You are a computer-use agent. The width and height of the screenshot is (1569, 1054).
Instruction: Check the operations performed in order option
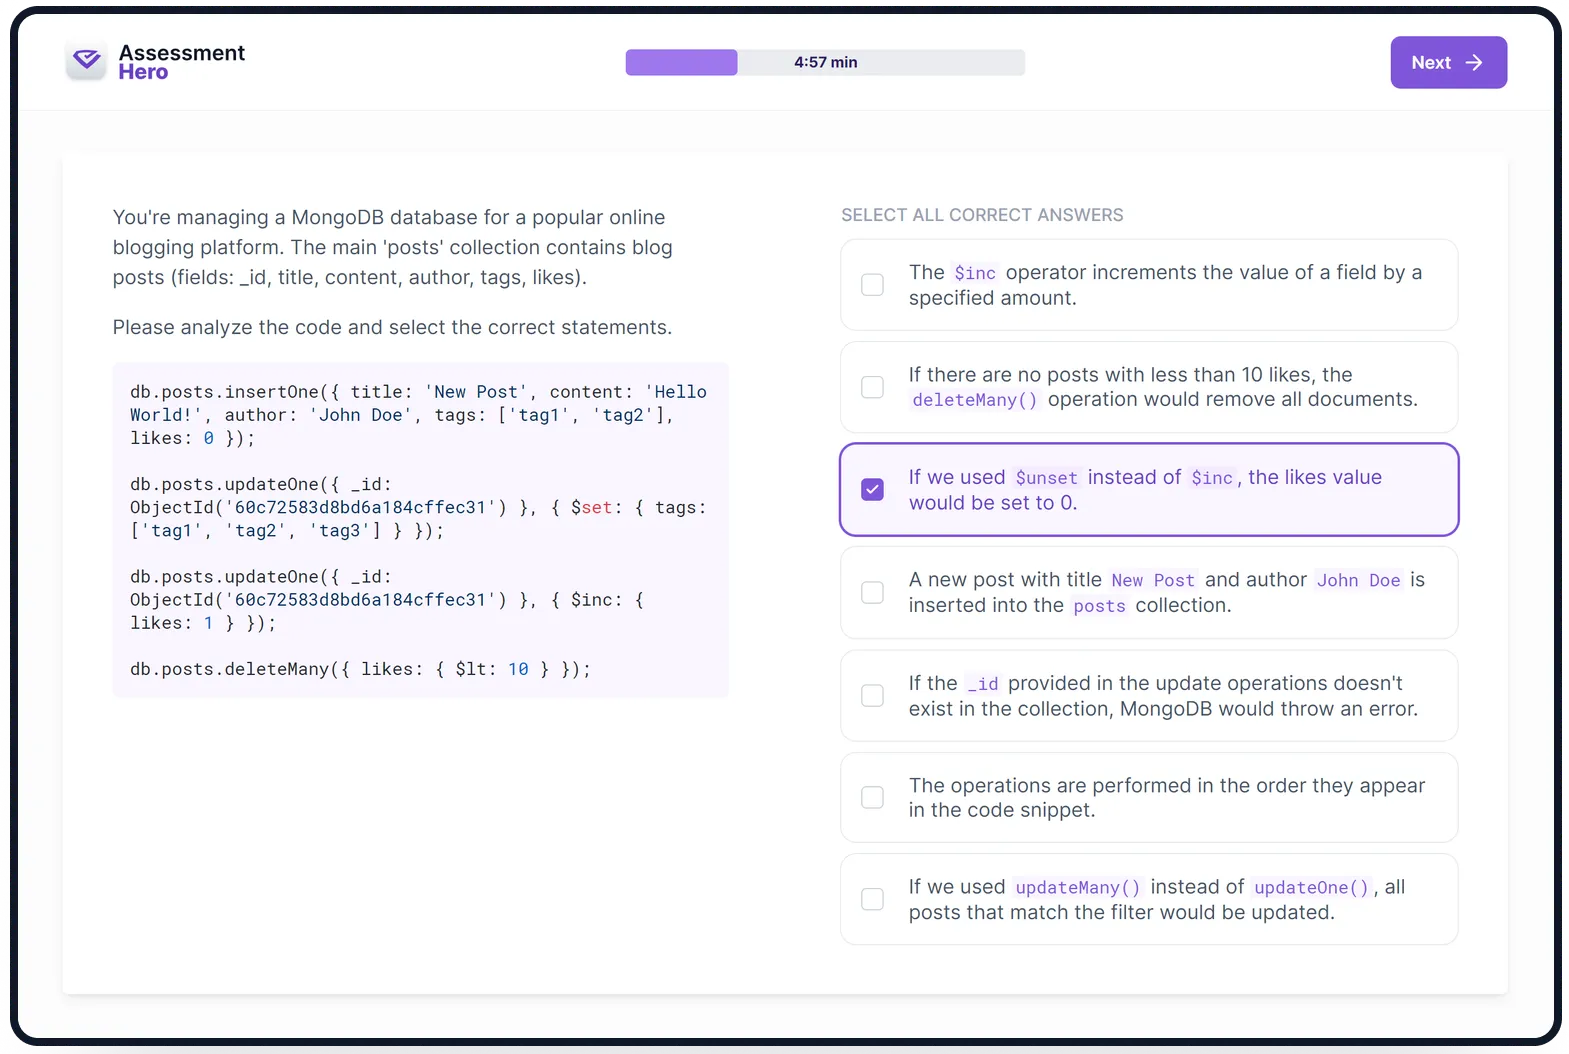873,797
